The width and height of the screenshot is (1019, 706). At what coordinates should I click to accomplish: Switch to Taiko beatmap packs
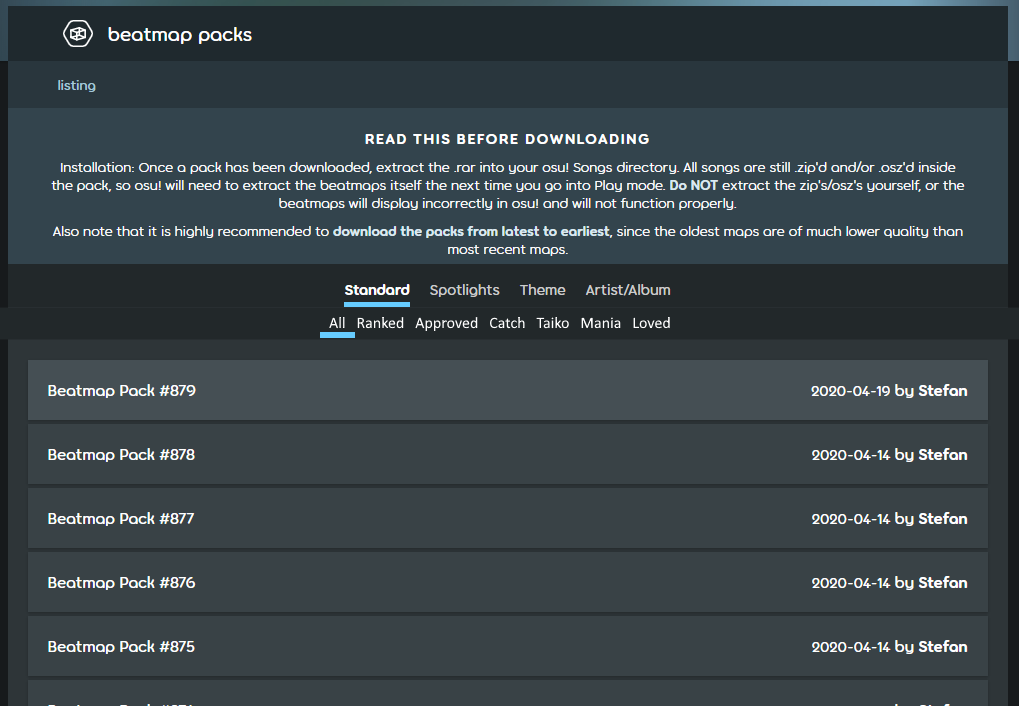[552, 323]
